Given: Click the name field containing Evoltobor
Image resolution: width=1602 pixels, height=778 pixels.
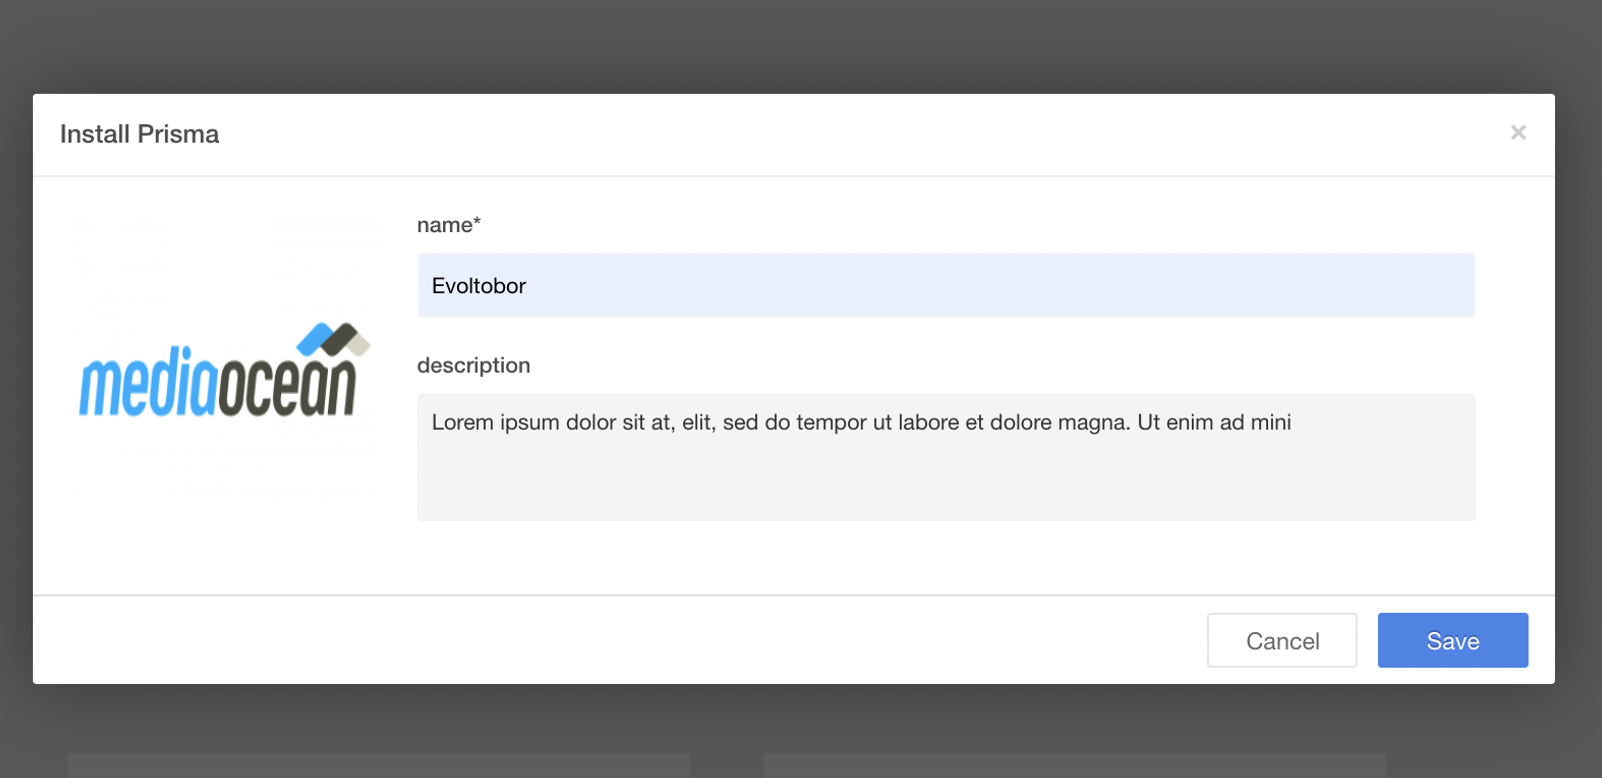Looking at the screenshot, I should (x=946, y=285).
